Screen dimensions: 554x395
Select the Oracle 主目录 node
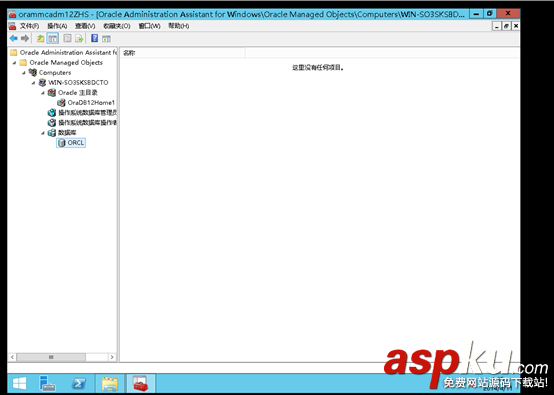(x=73, y=93)
